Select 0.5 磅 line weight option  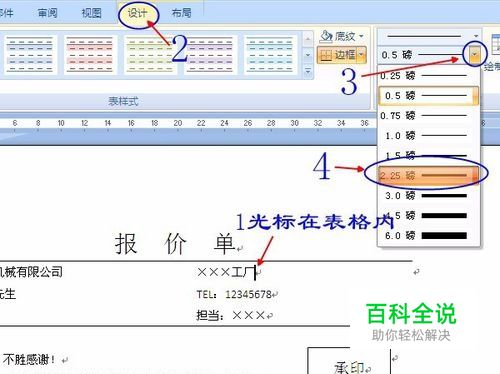(429, 96)
